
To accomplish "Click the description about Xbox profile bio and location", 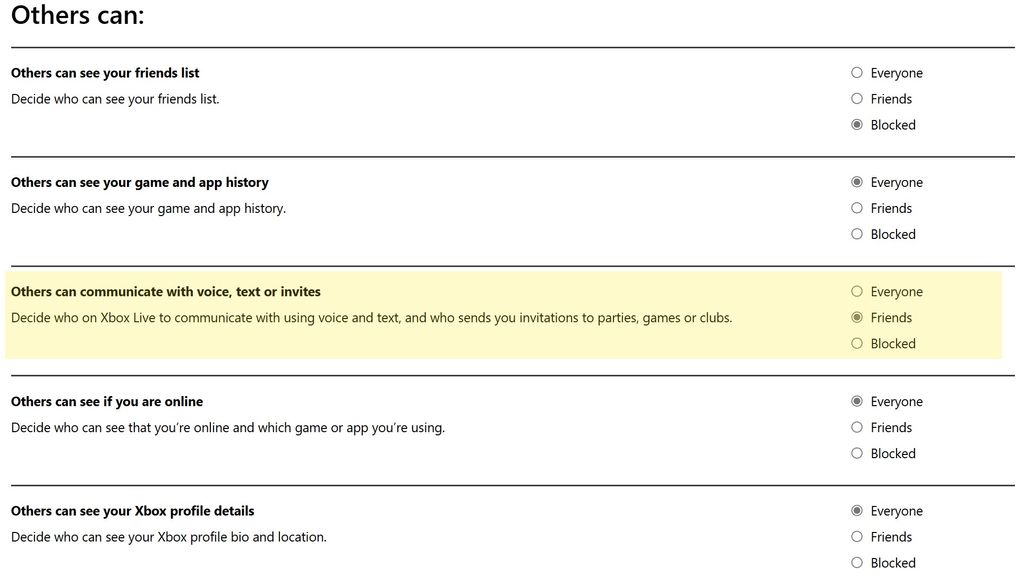I will click(x=168, y=536).
